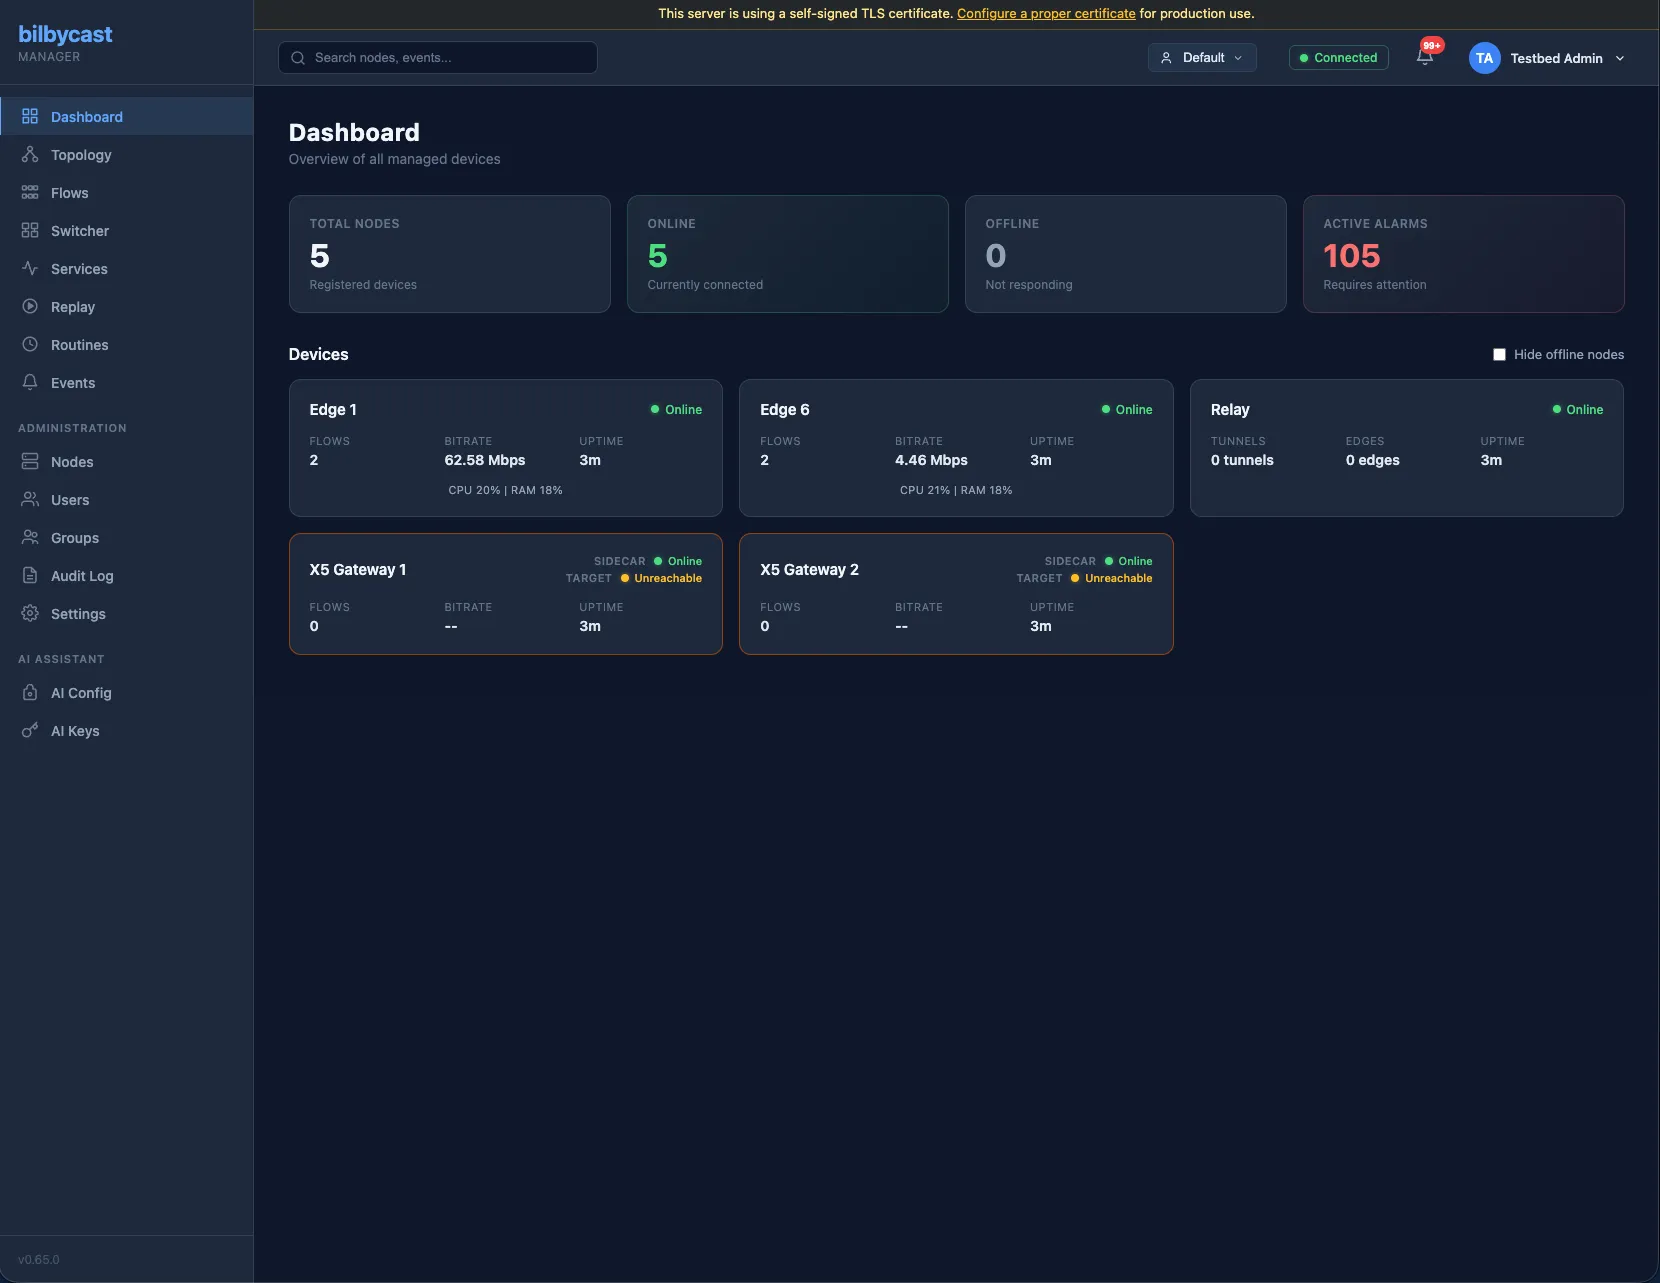Open the X5 Gateway 1 card
1660x1283 pixels.
point(506,594)
